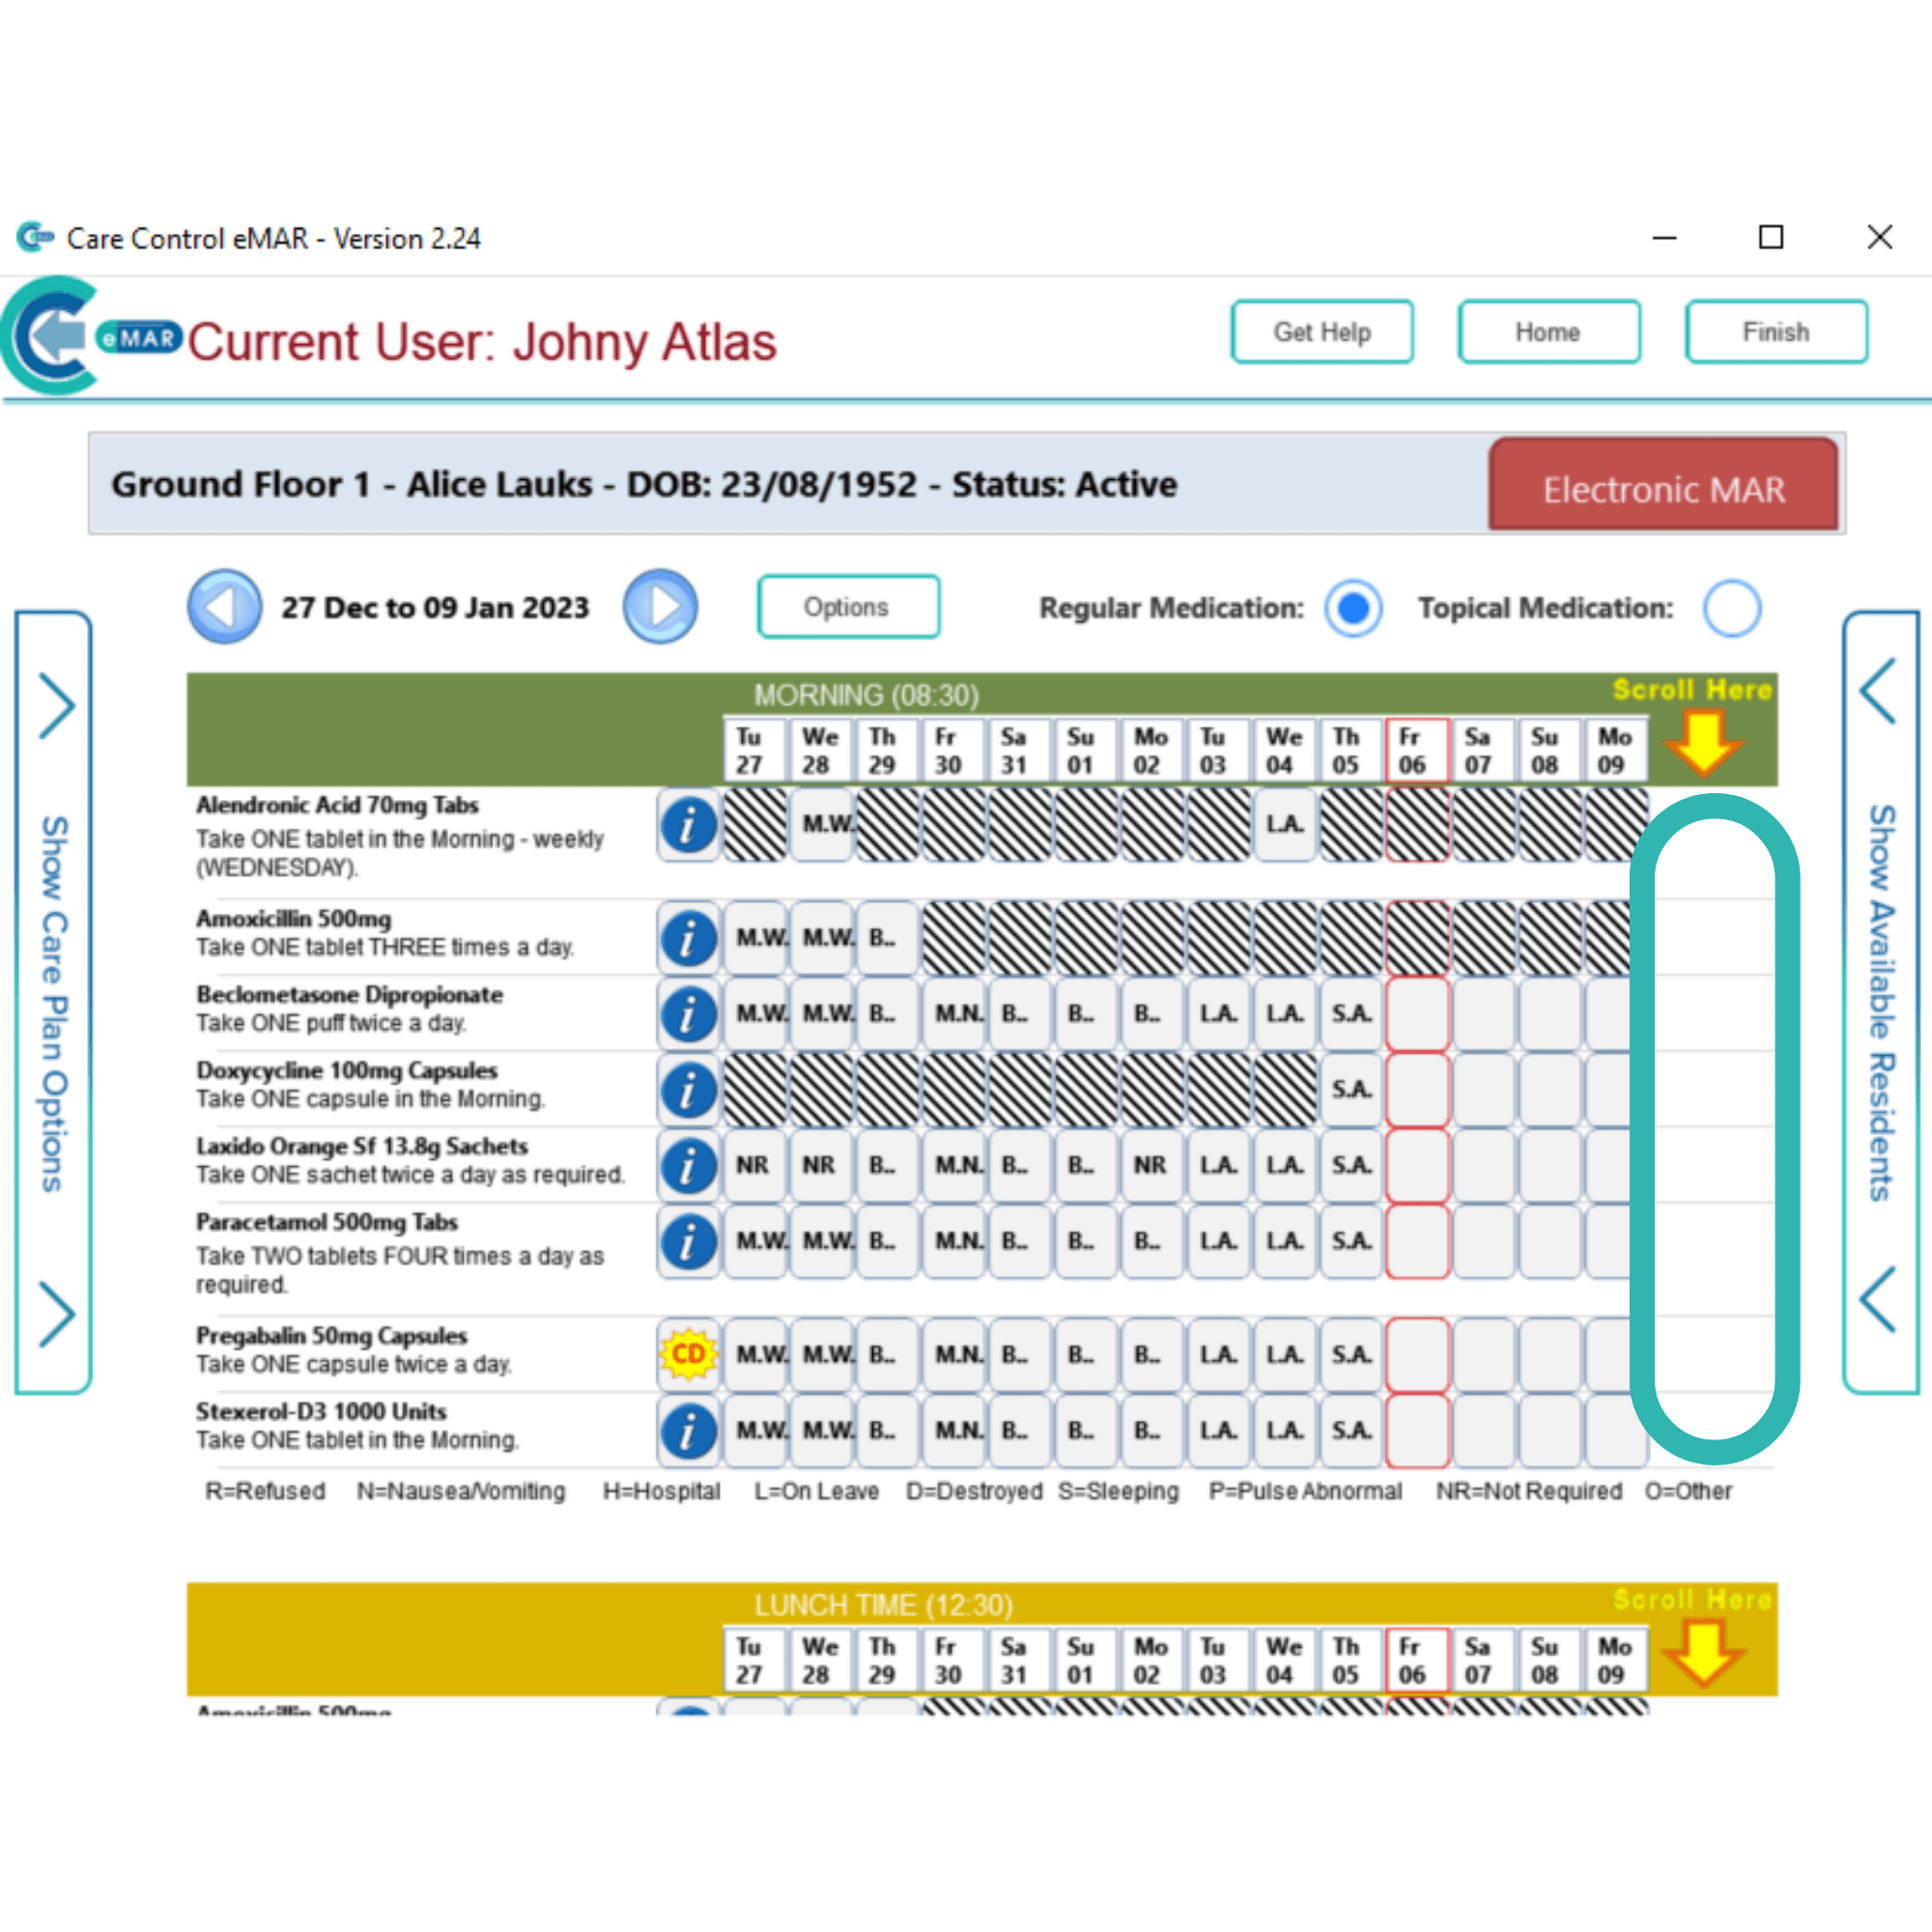Click the Morning section scroll down arrow
The image size is (1932, 1932).
[1704, 742]
